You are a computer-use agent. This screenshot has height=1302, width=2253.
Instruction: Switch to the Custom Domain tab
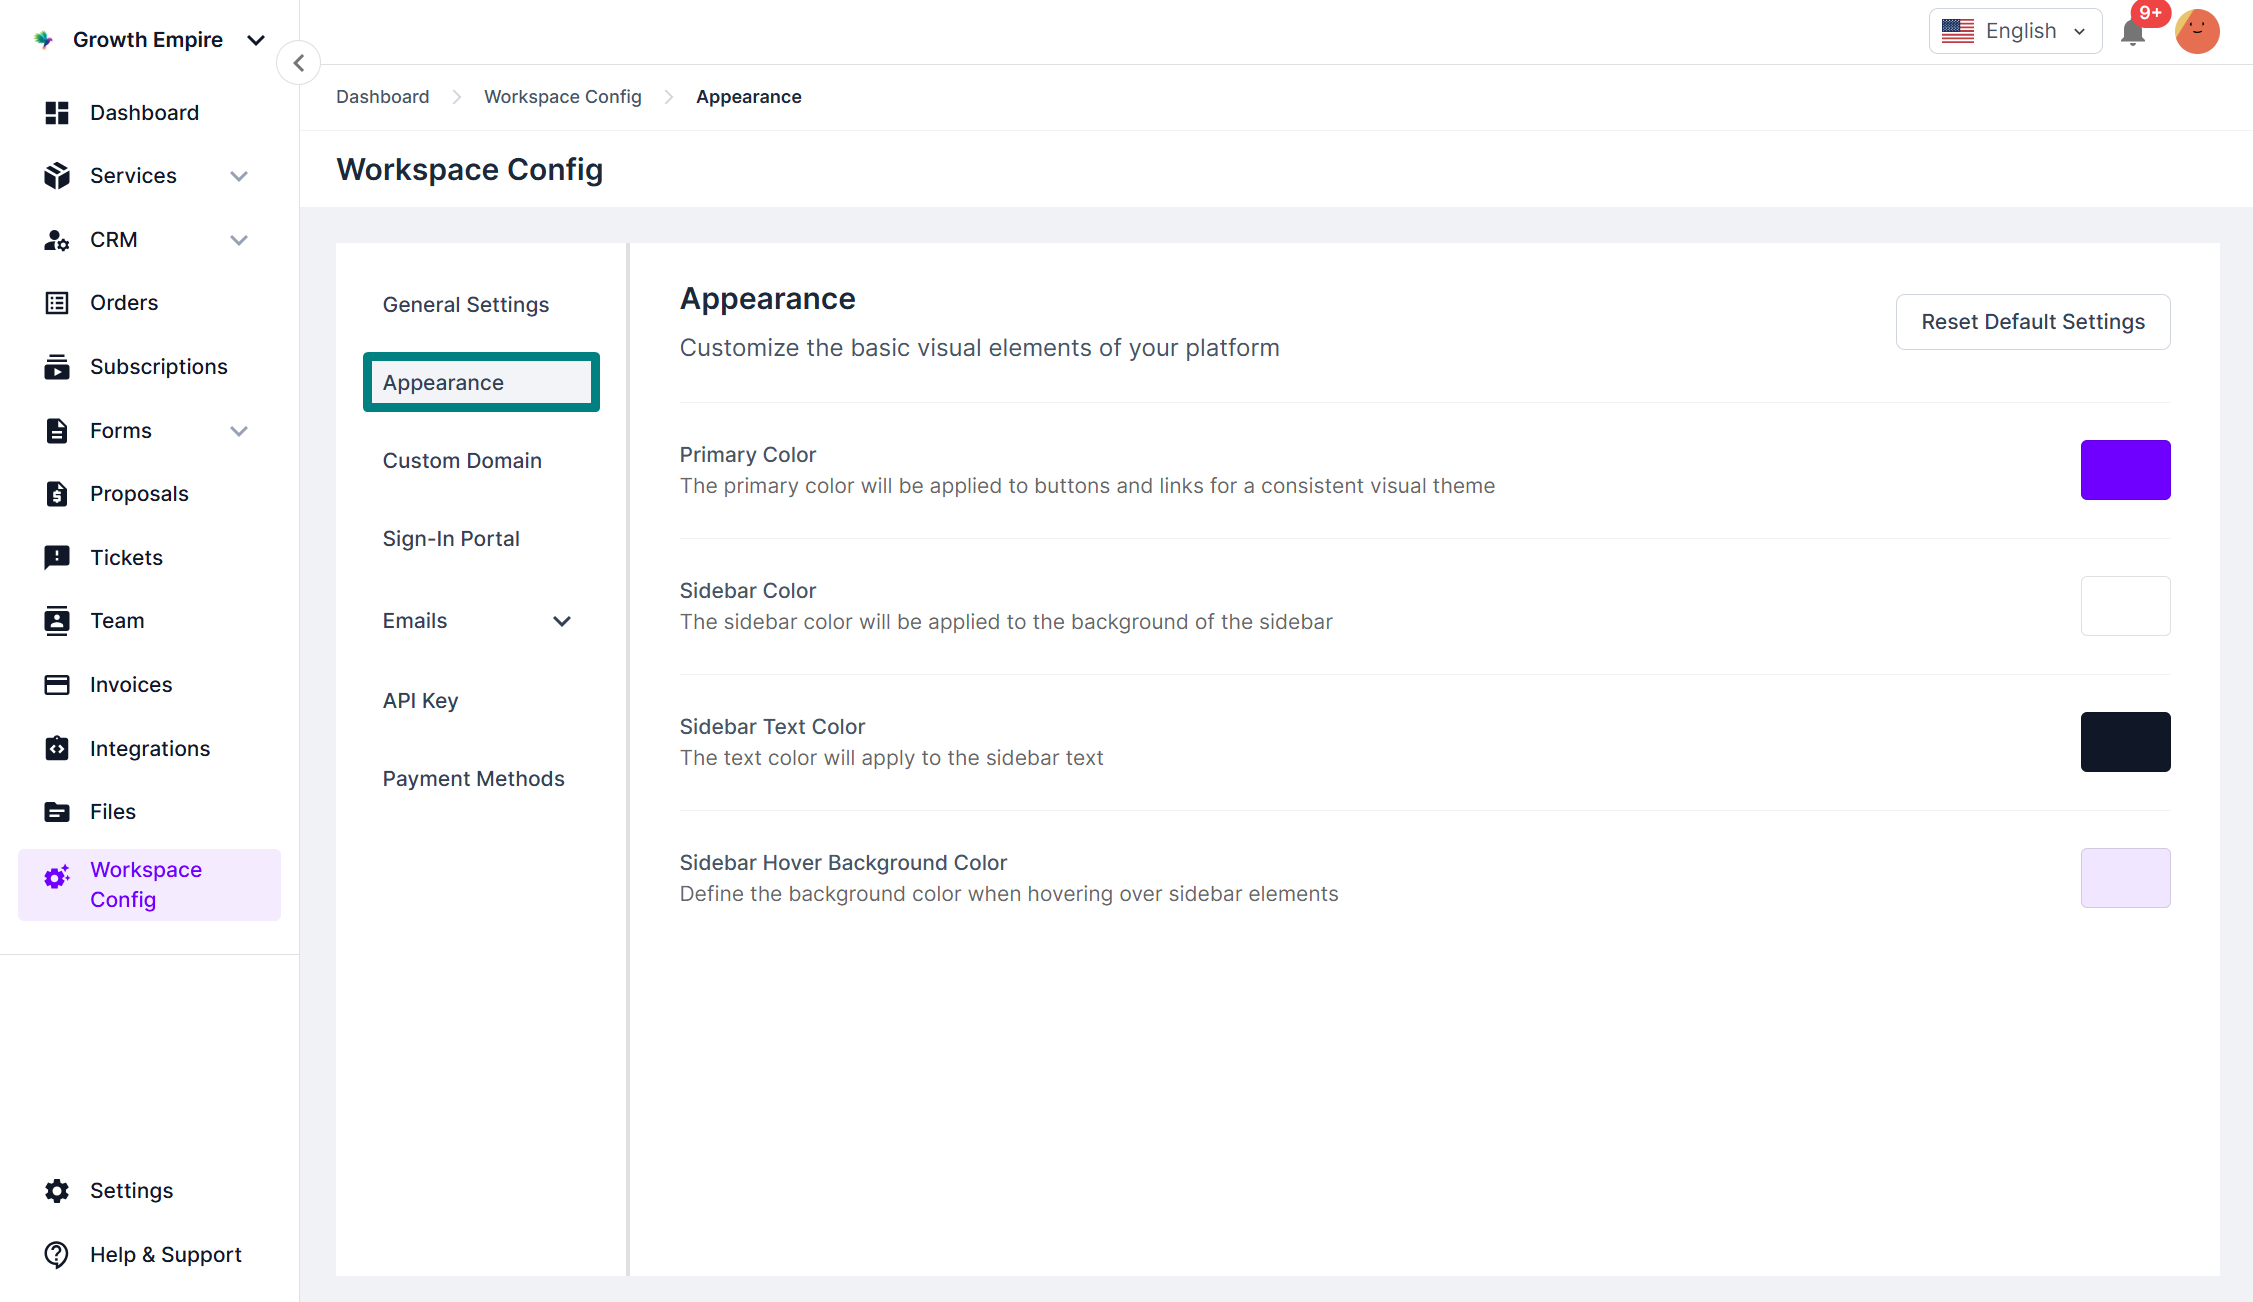462,461
